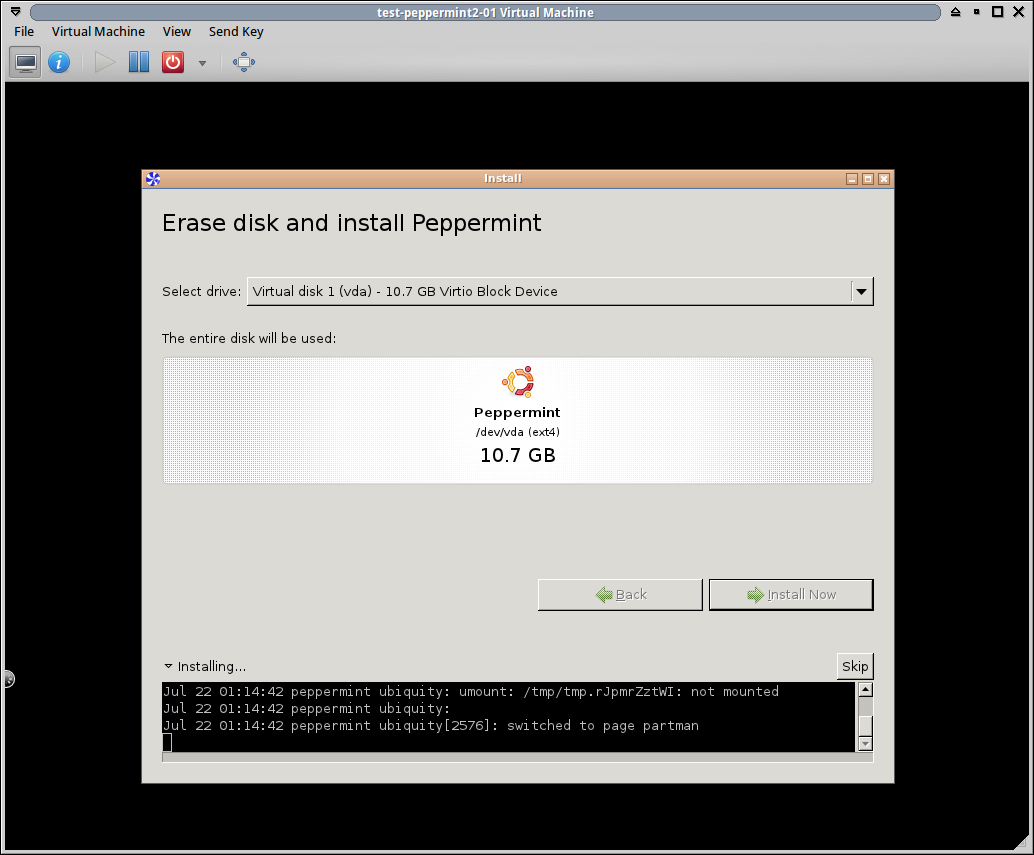Click the Install Now button
The height and width of the screenshot is (855, 1034).
(791, 595)
